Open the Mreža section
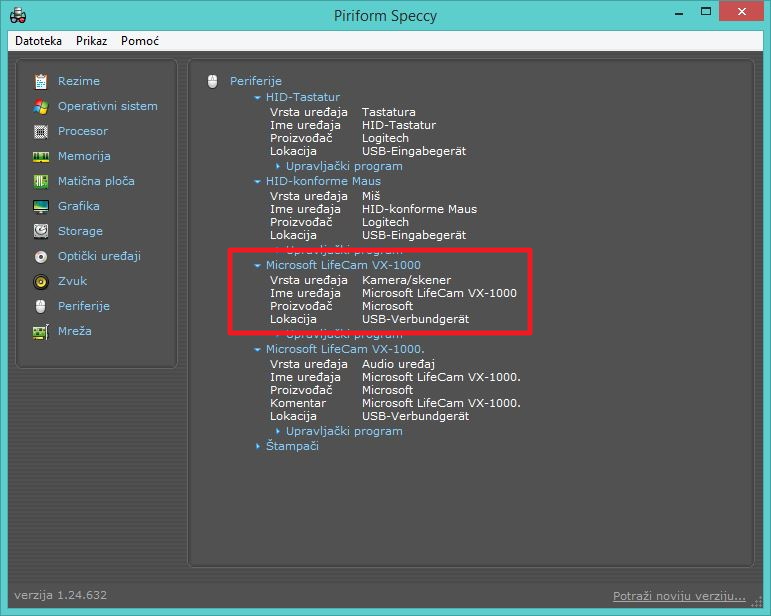This screenshot has width=771, height=616. [75, 331]
